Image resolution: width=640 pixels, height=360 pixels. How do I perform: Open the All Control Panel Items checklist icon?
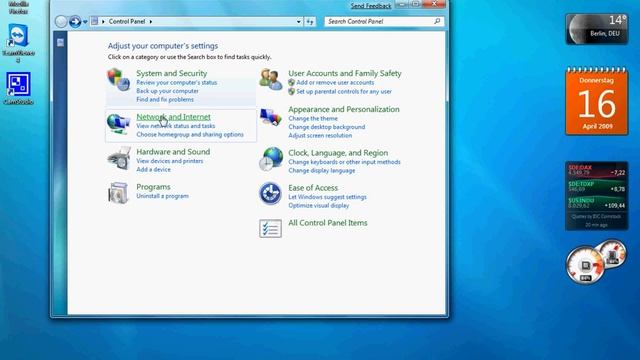(270, 228)
